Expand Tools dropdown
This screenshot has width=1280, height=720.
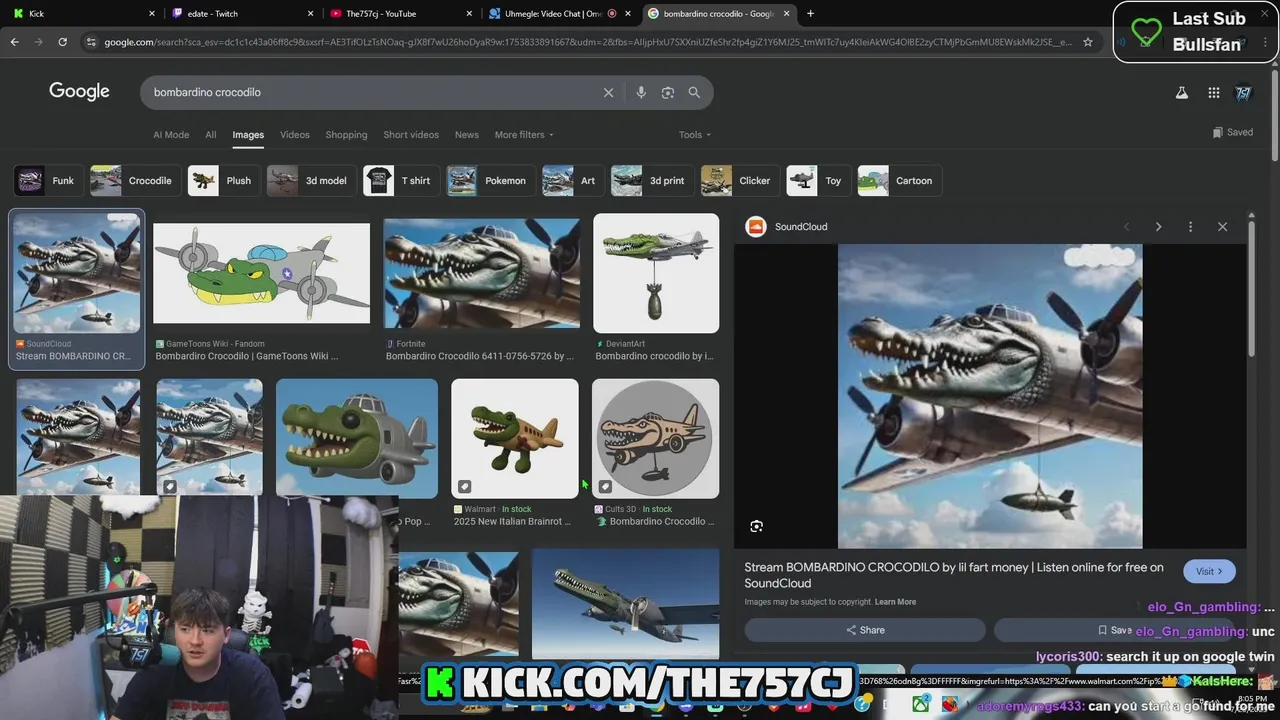(695, 135)
